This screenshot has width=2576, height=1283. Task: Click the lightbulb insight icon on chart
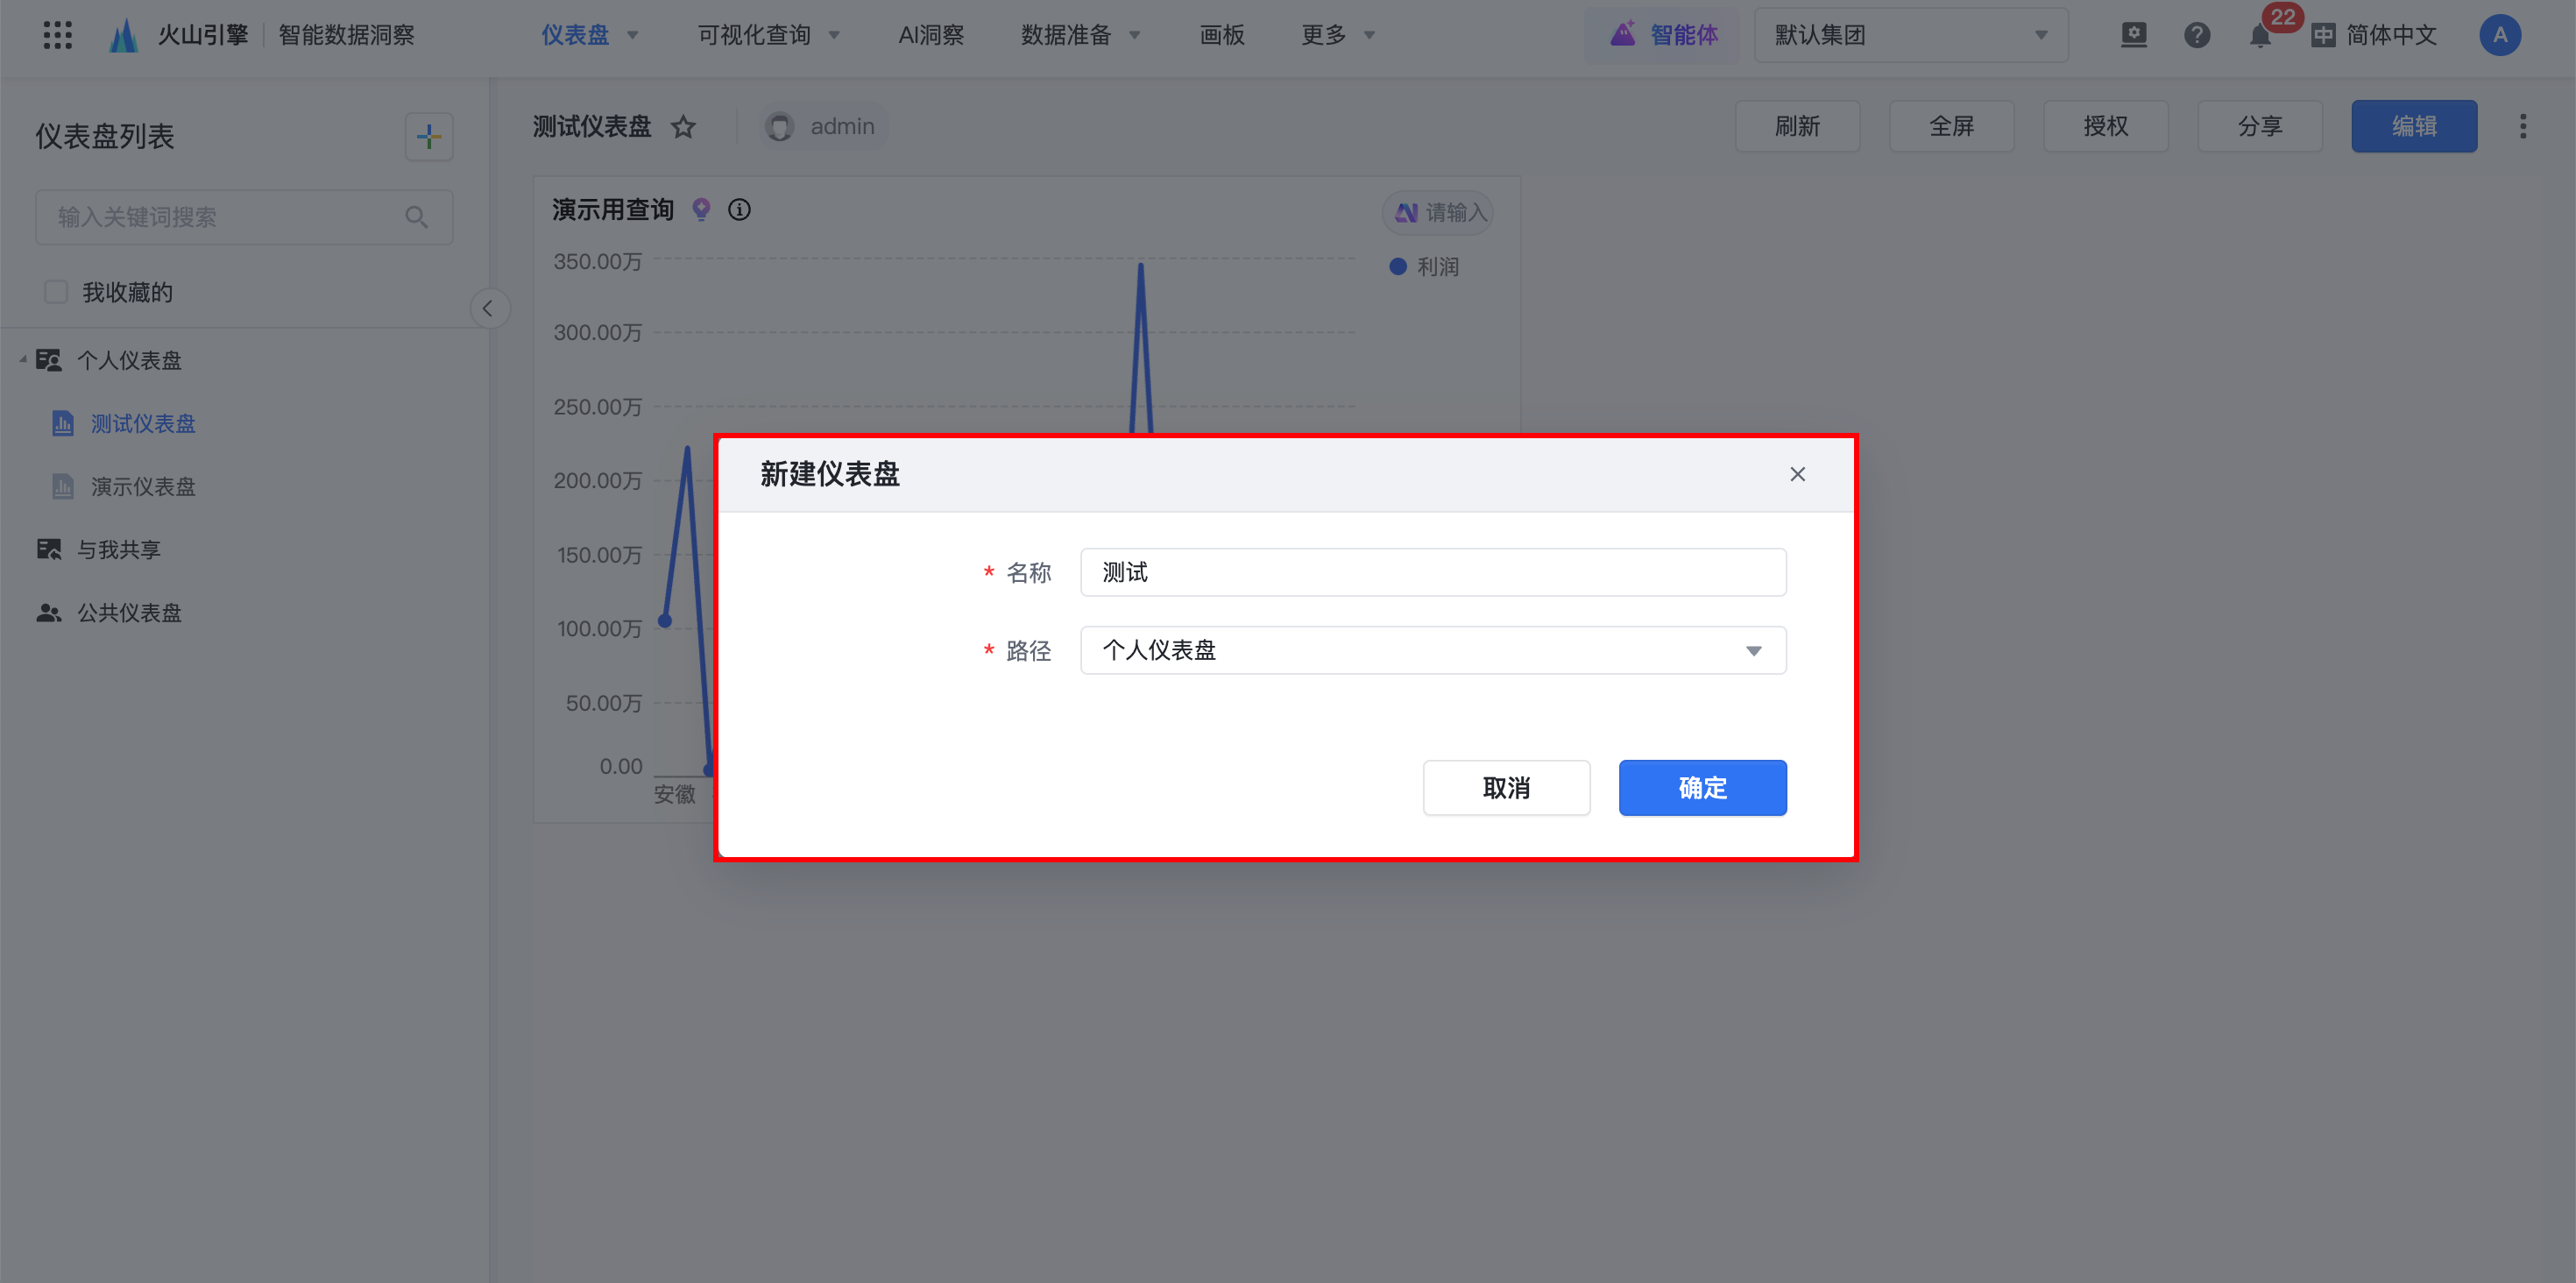(701, 210)
